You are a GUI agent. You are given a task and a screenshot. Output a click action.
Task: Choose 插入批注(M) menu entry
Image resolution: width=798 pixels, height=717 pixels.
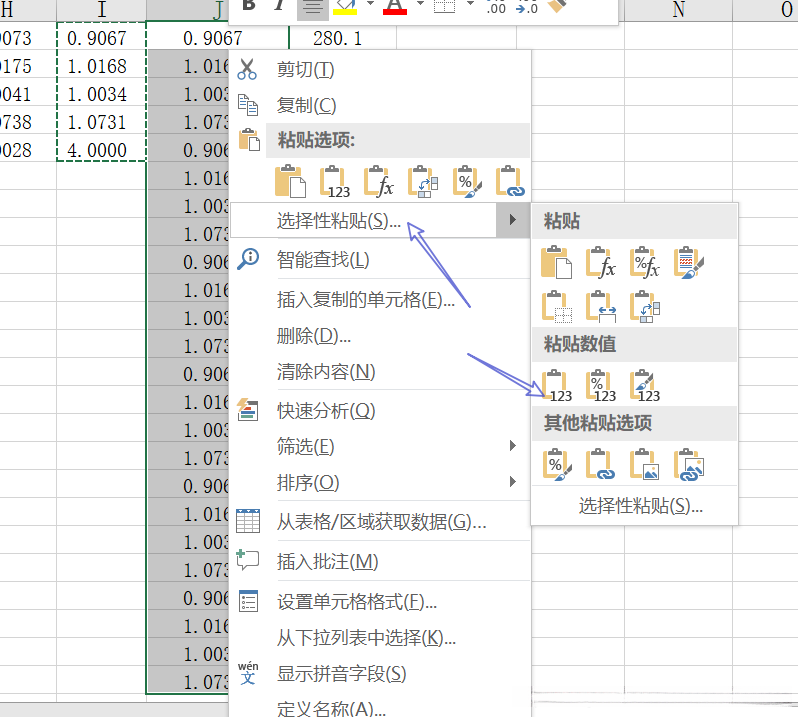click(327, 561)
